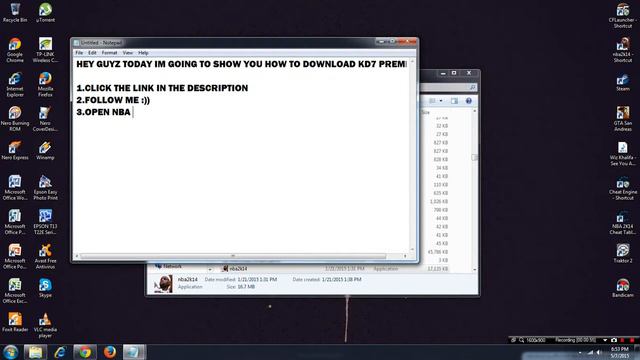The image size is (640, 360).
Task: Click Bandicam recording camera icon
Action: tap(613, 340)
